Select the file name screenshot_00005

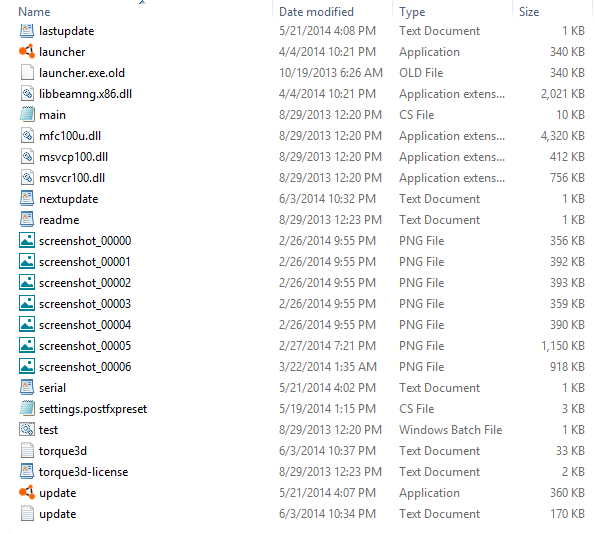[85, 346]
